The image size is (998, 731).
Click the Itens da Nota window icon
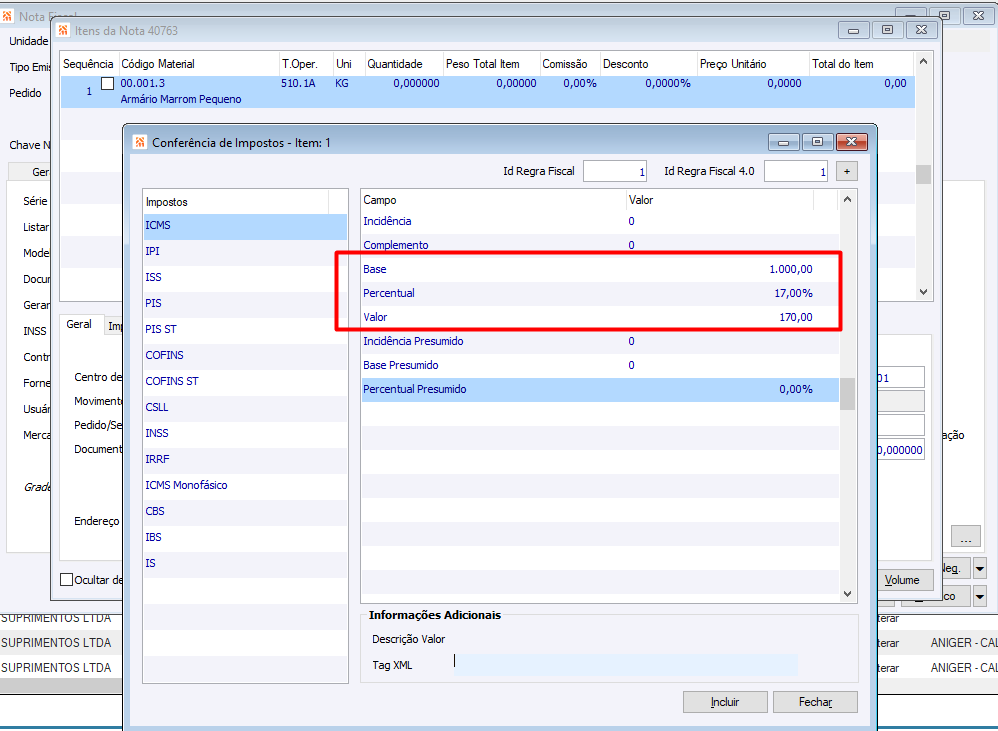pyautogui.click(x=63, y=30)
